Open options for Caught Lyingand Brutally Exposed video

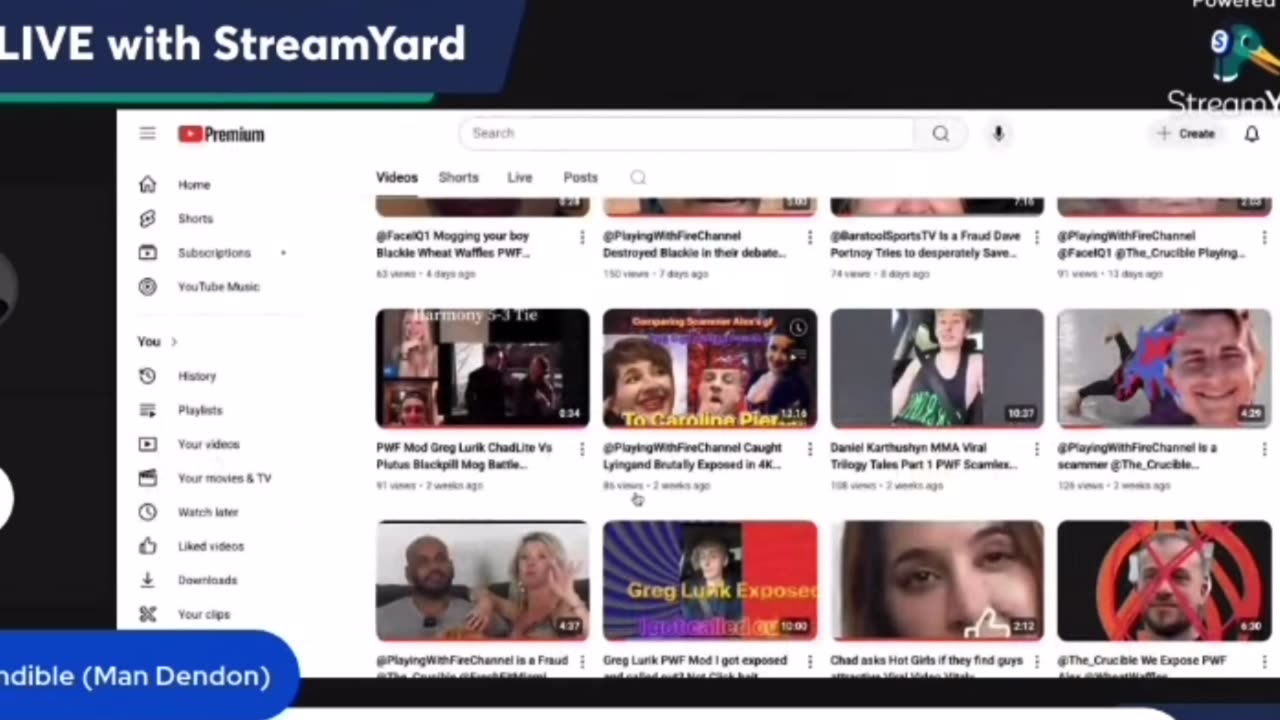pyautogui.click(x=809, y=449)
